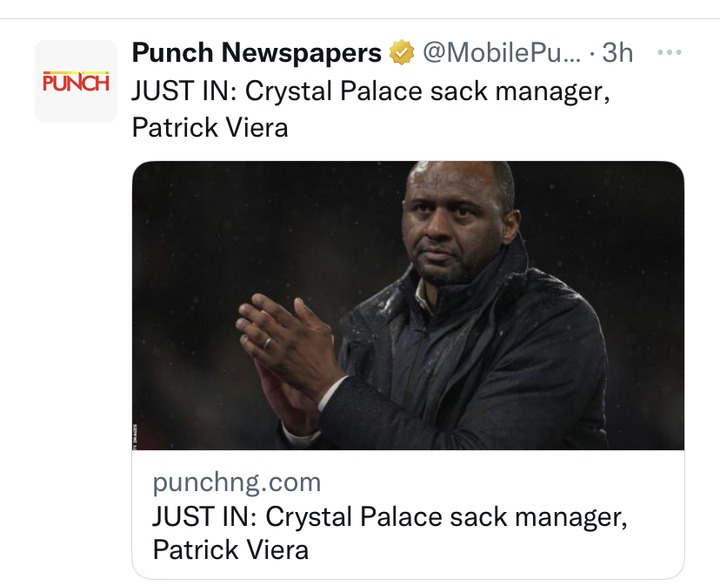
Task: Open the link card headline about Crystal Palace
Action: tap(390, 533)
